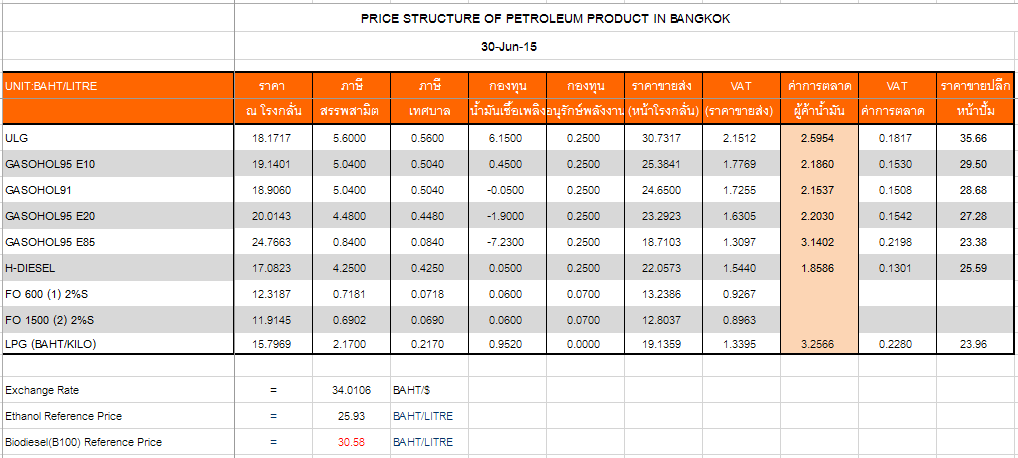Click the highlighted marketing margin cell 2.5954
1018x458 pixels.
[818, 137]
